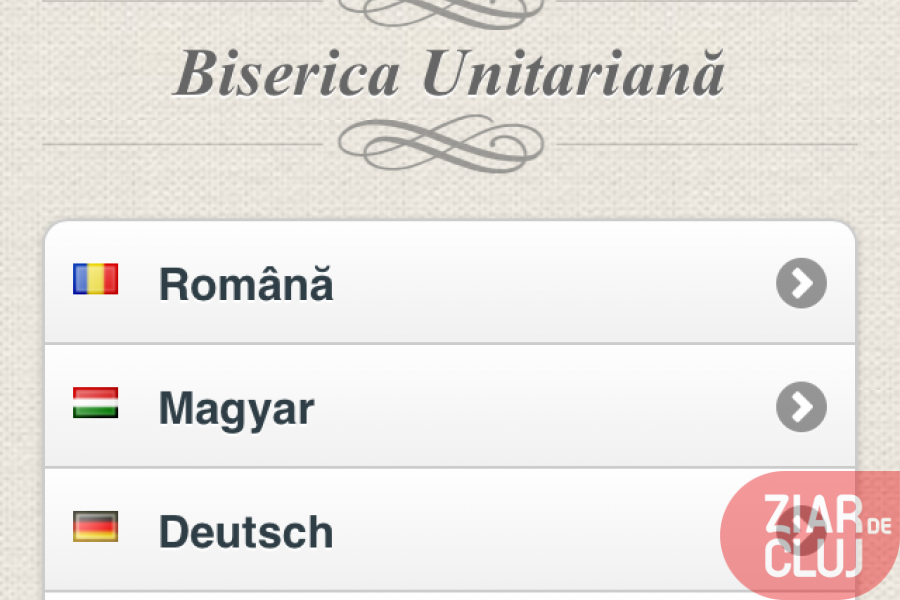Click the divider line right of the lower ornament
This screenshot has height=600, width=900.
(x=705, y=145)
